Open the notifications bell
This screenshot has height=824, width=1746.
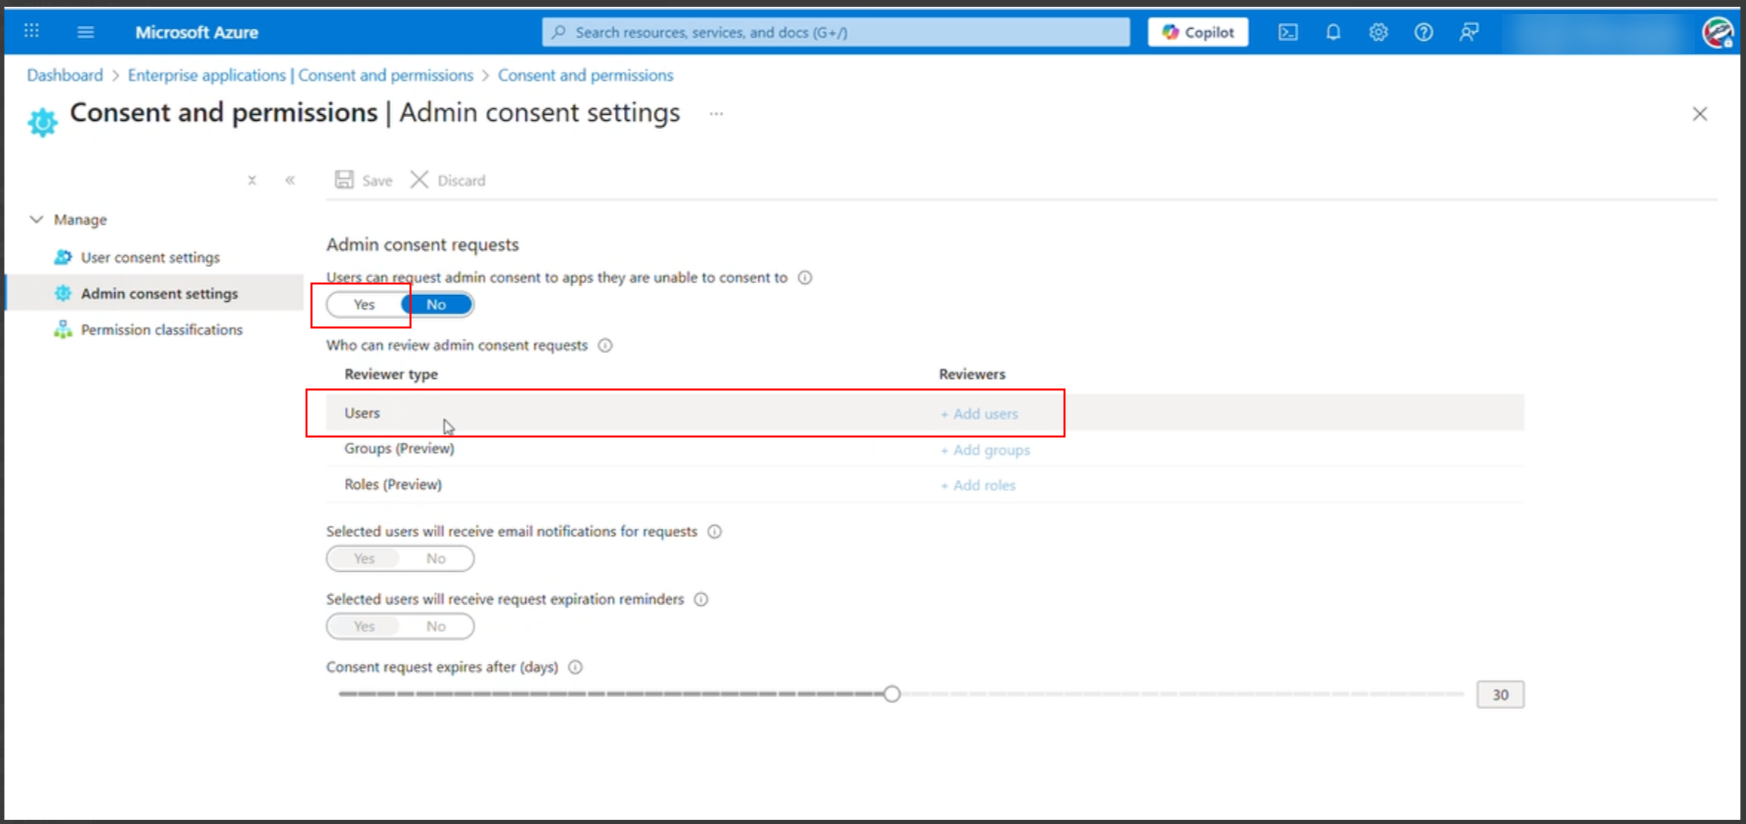[x=1333, y=32]
